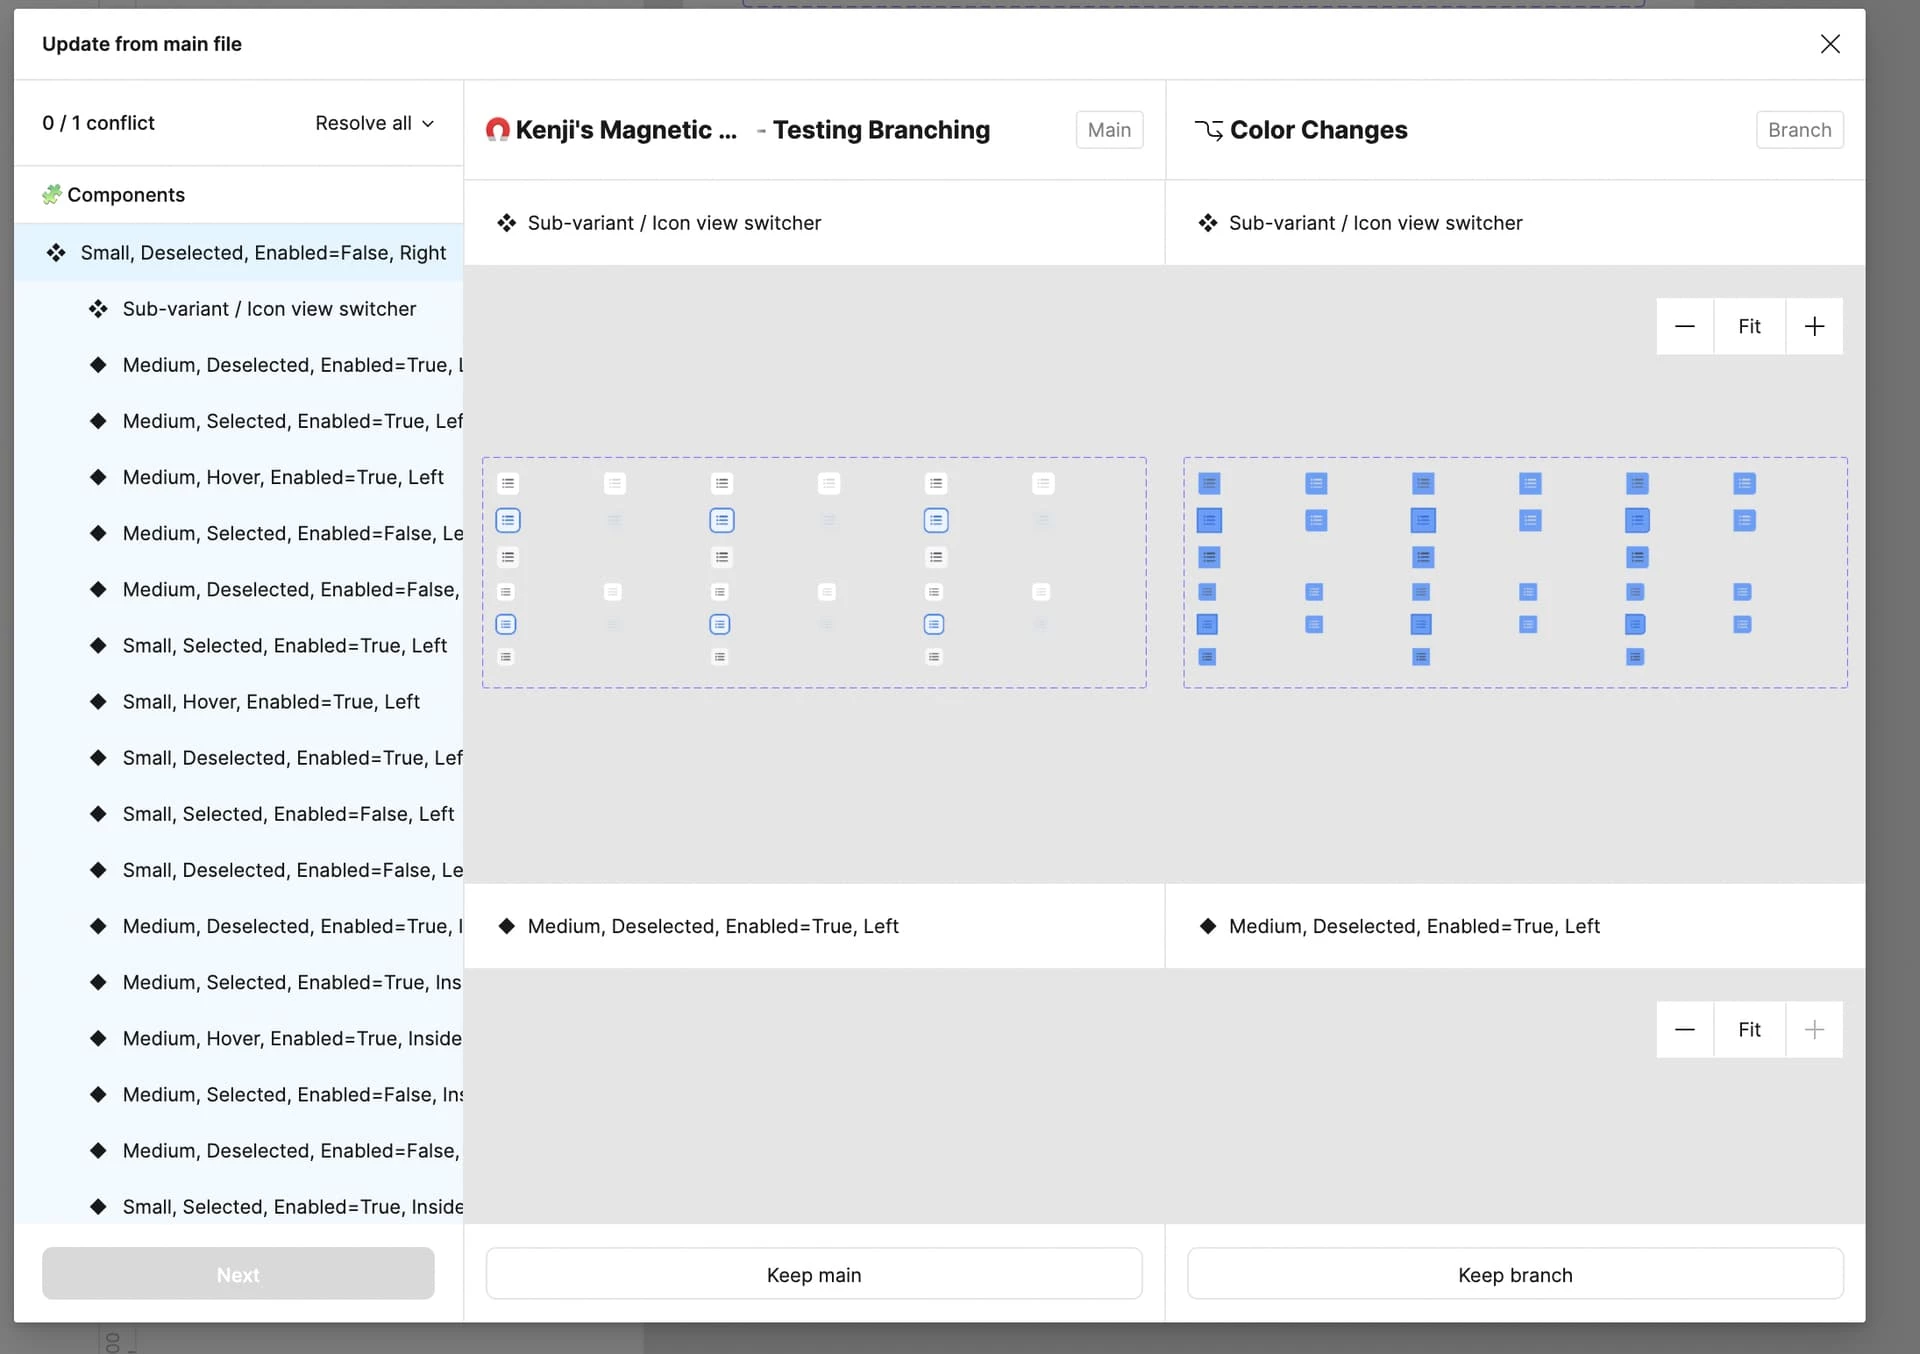Click the branch arrow icon beside Color Changes
Viewport: 1920px width, 1354px height.
[x=1208, y=130]
